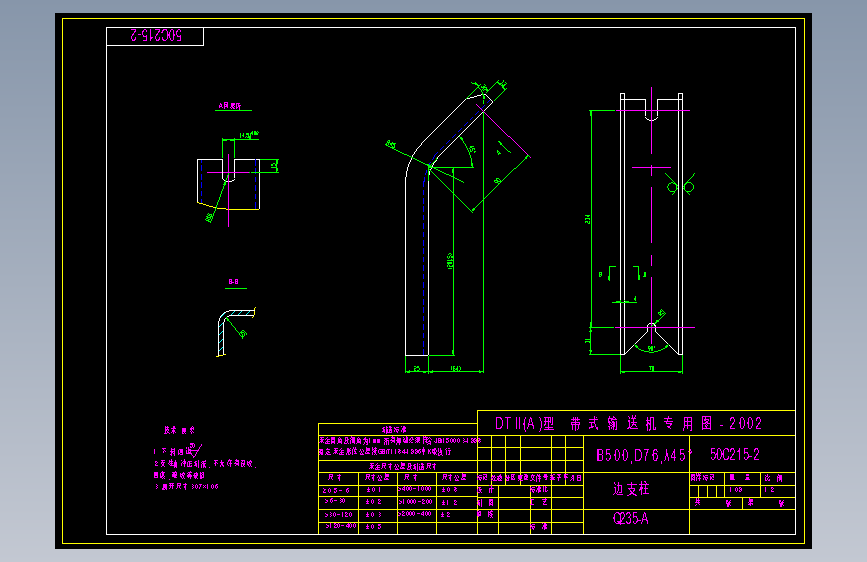Select the 'B-B' section view label
Viewport: 867px width, 562px height.
coord(233,282)
